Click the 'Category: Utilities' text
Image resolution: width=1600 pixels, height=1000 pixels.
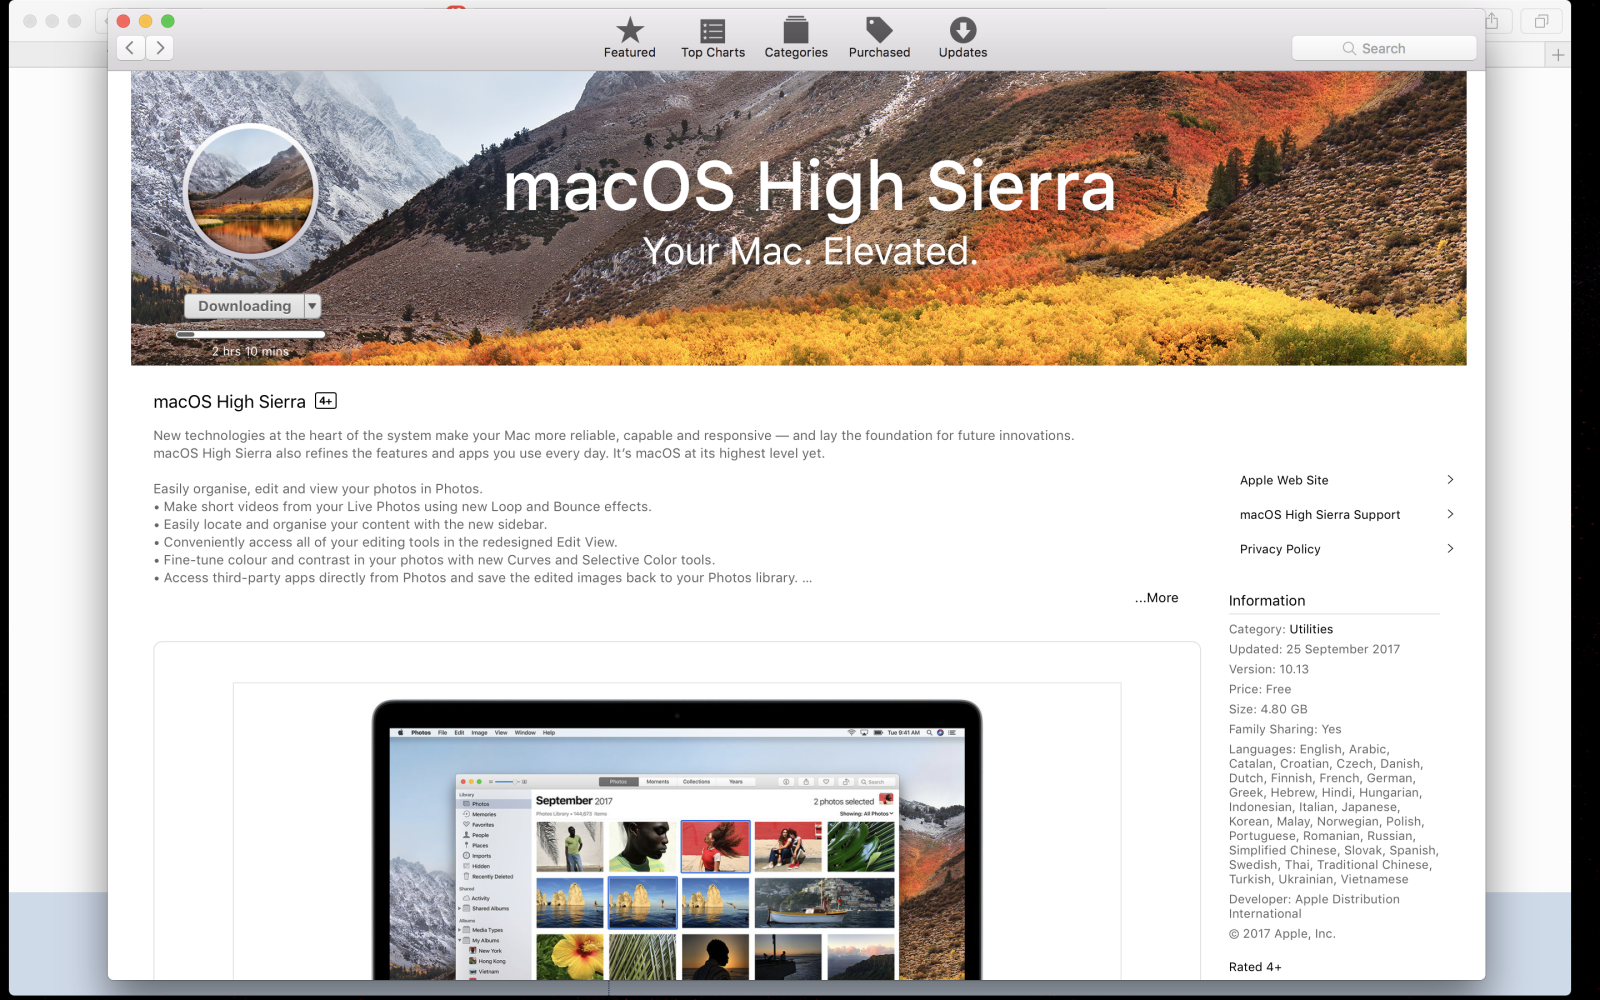[x=1281, y=629]
